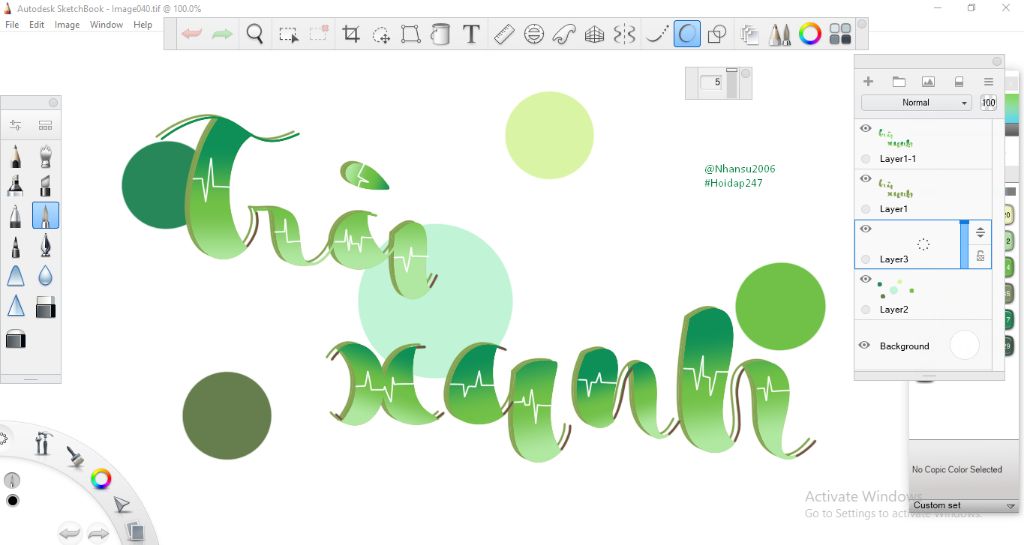
Task: Pick the Quick Transform tool
Action: [x=381, y=34]
